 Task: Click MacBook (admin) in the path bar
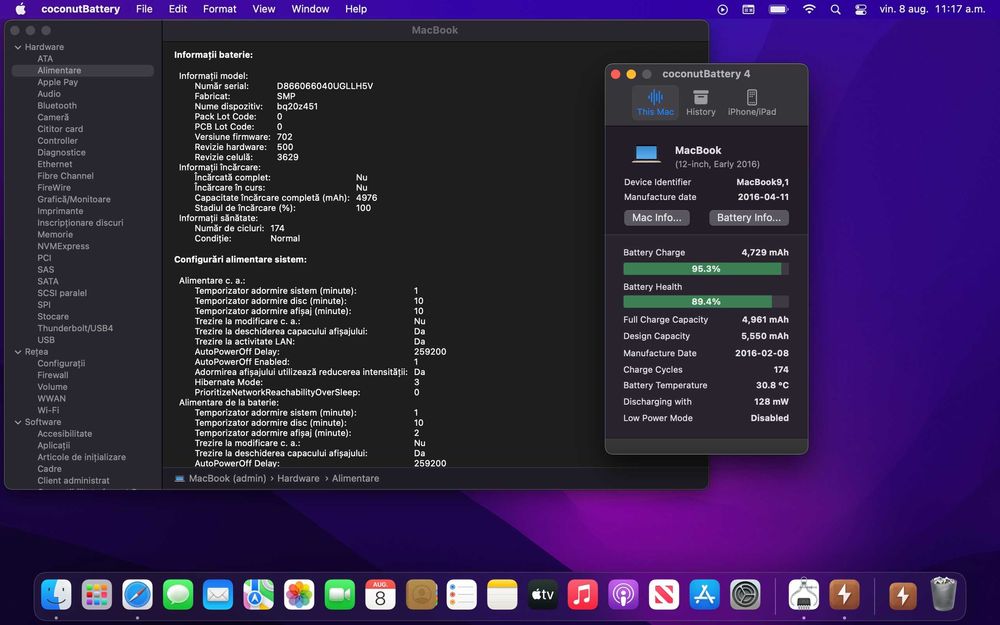click(227, 478)
